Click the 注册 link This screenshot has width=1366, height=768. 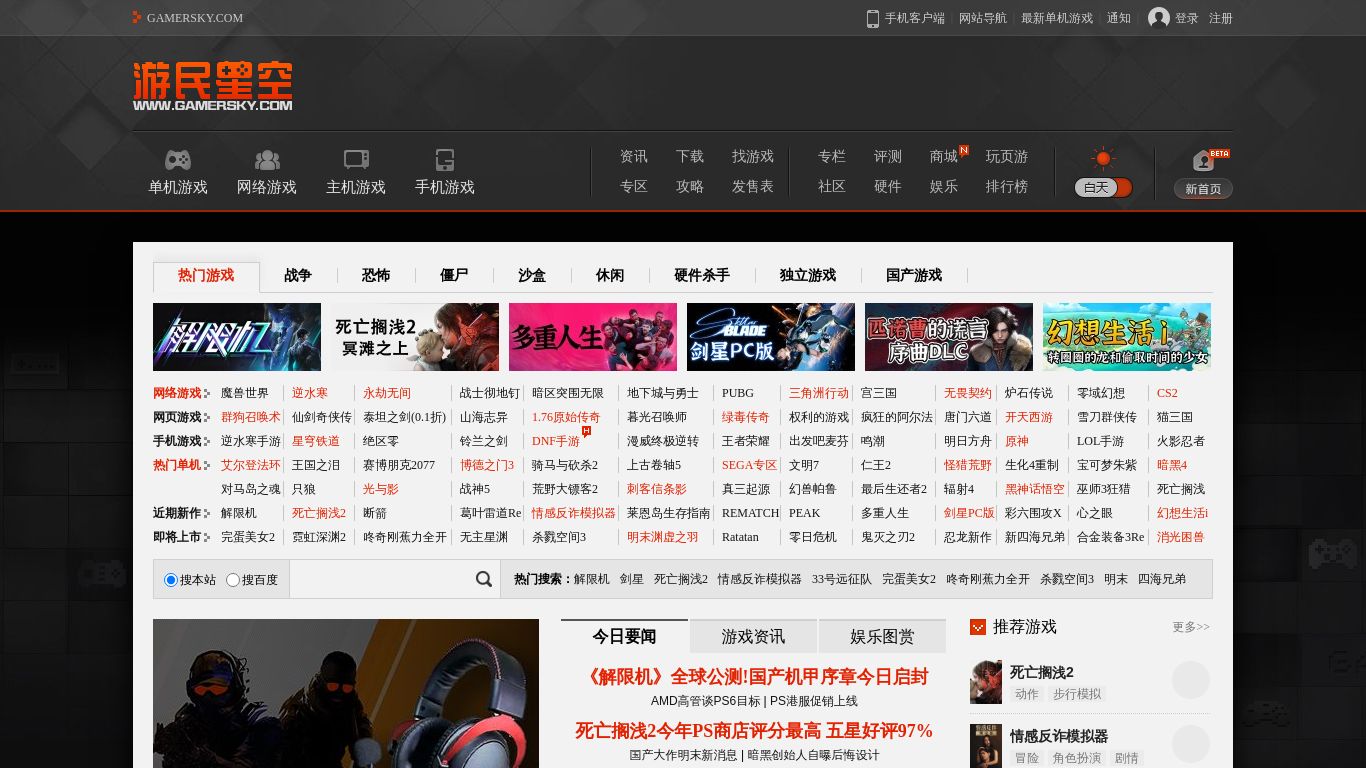[1221, 18]
